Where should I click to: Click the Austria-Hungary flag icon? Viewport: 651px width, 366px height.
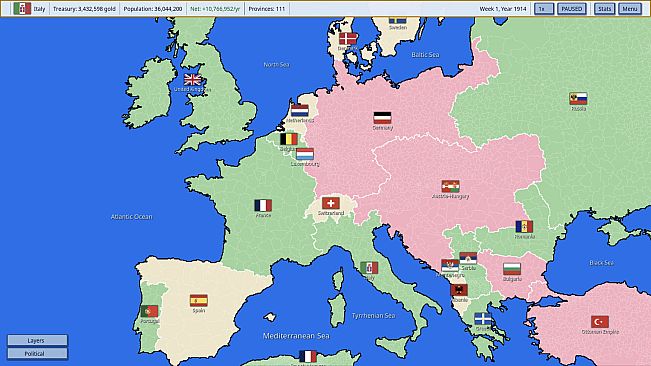(450, 186)
